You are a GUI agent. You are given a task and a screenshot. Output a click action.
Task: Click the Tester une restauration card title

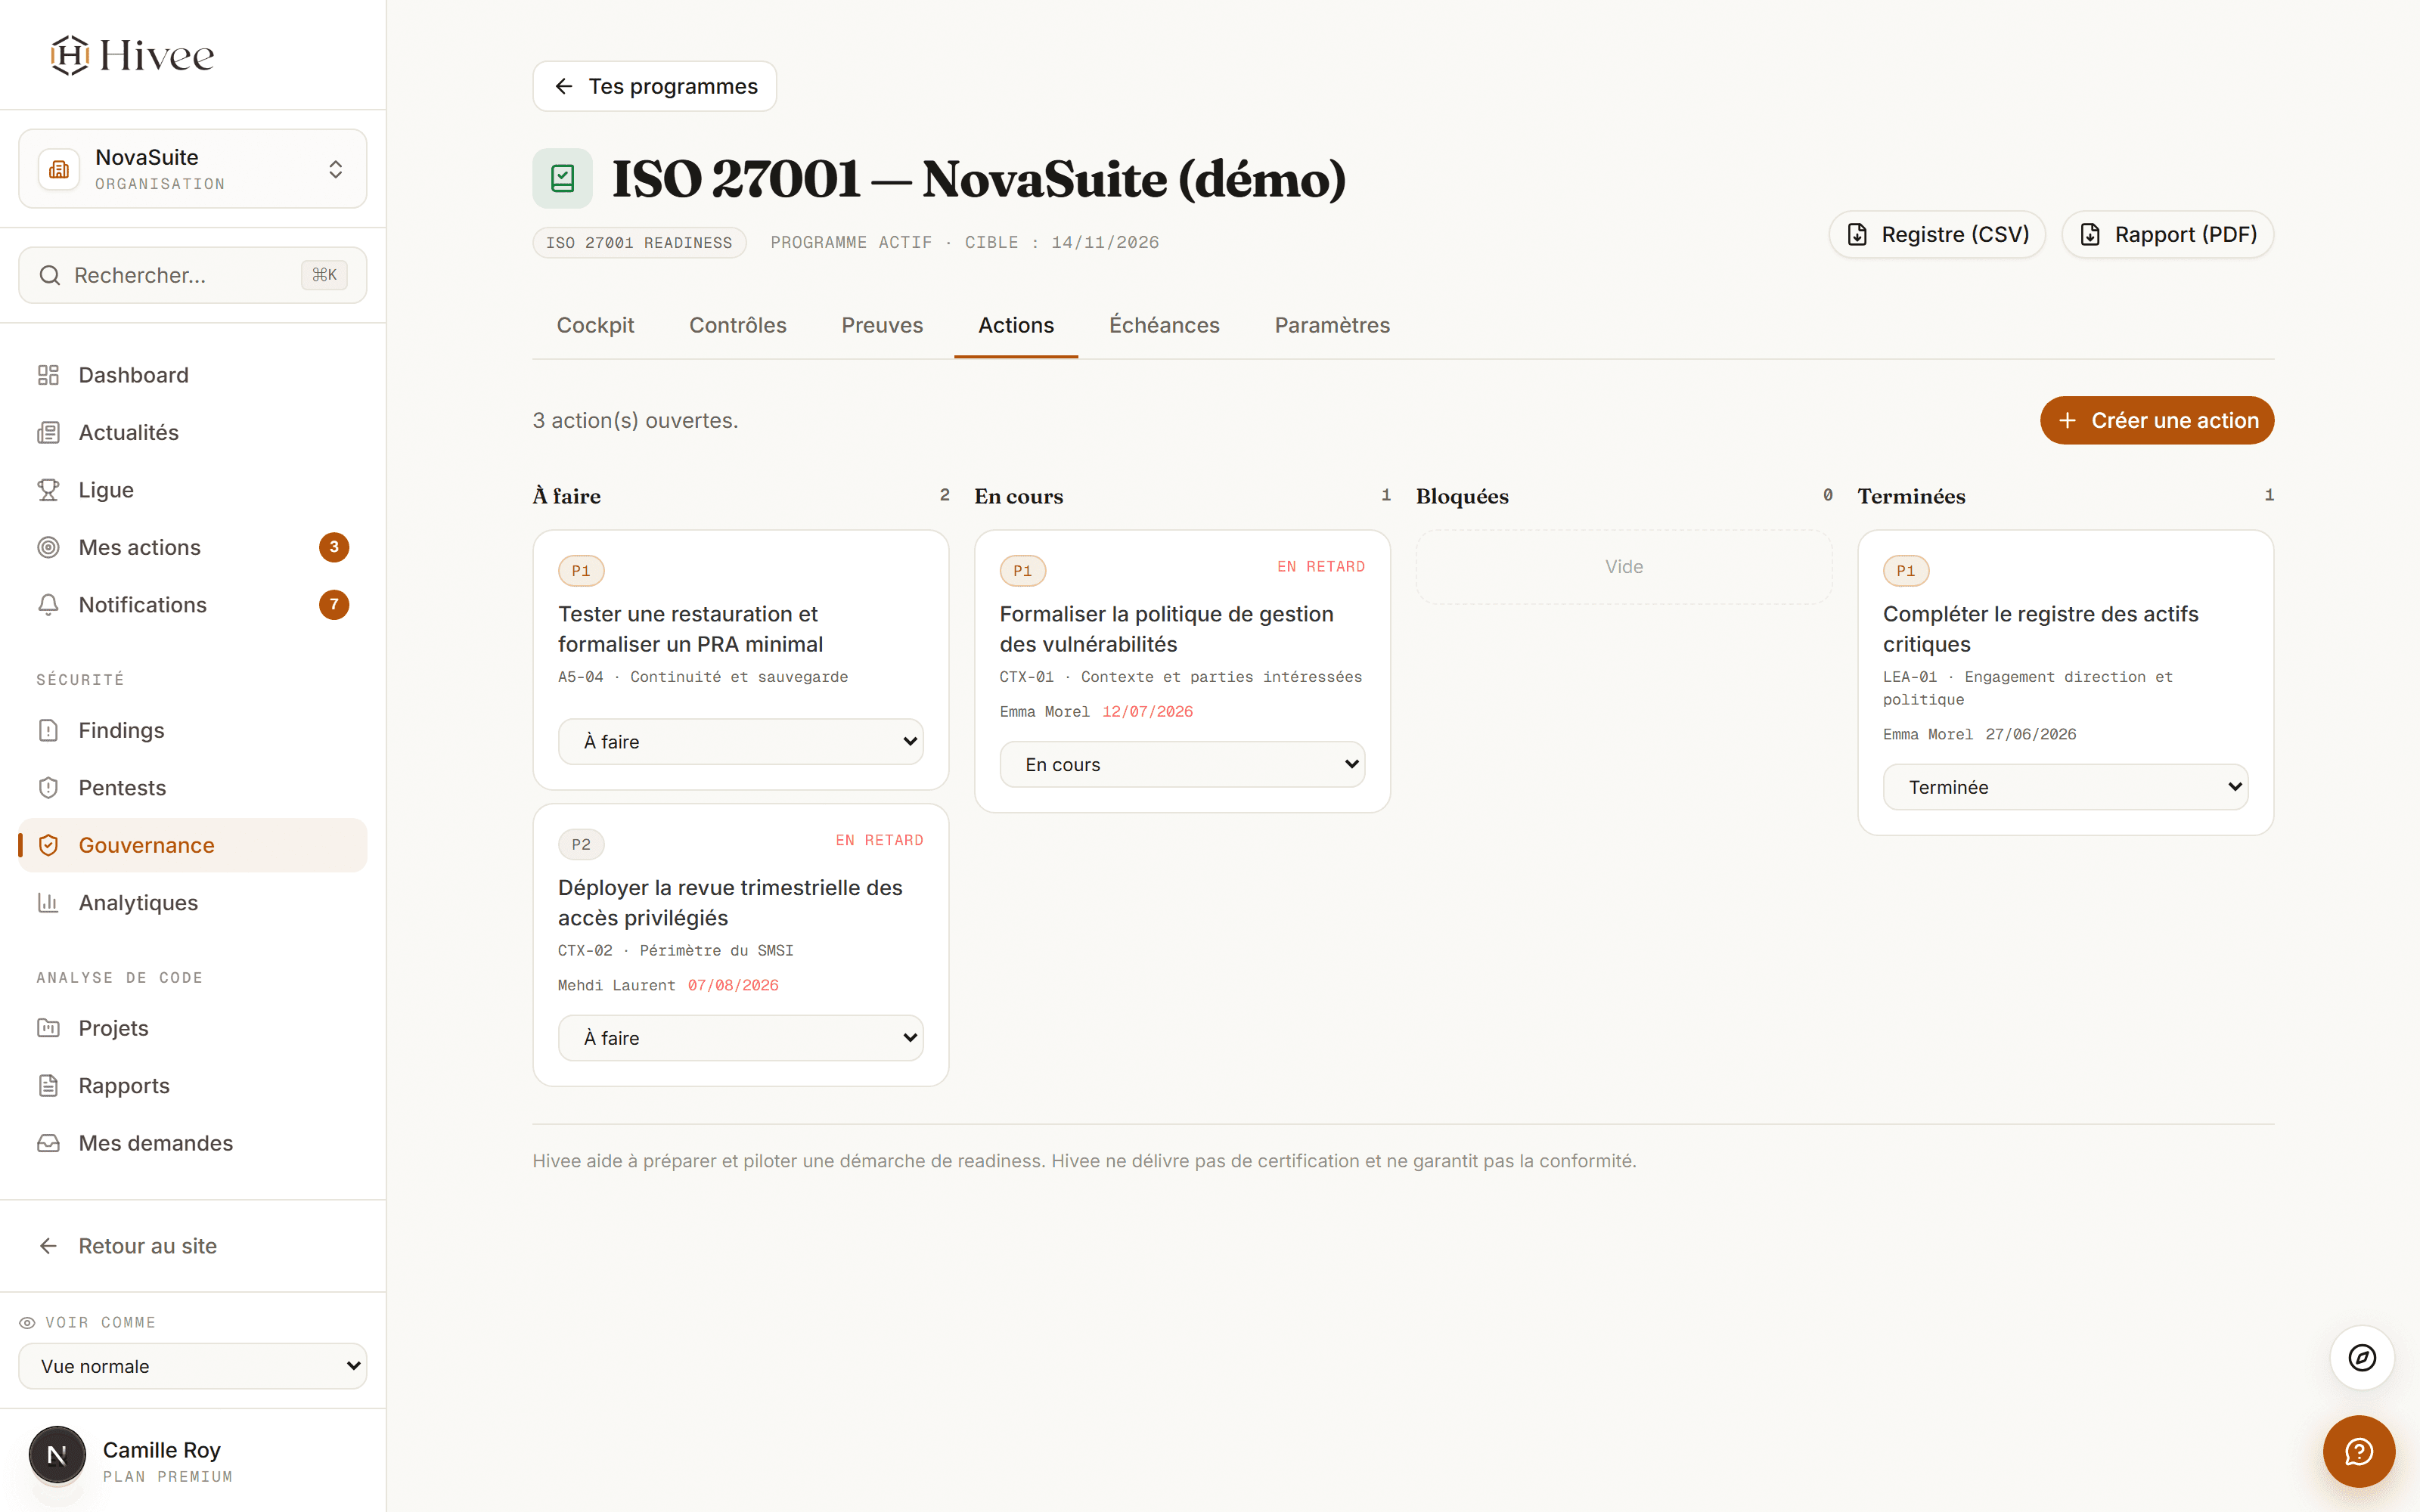691,629
